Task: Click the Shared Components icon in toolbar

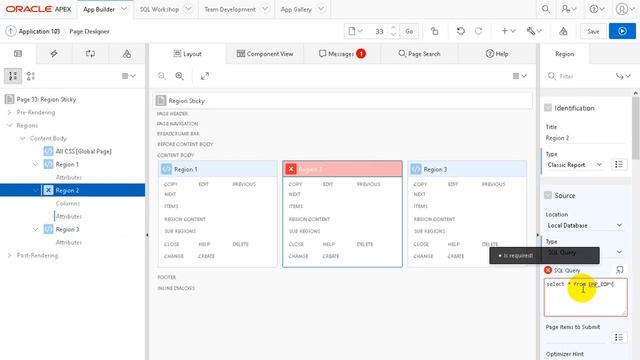Action: tap(563, 31)
